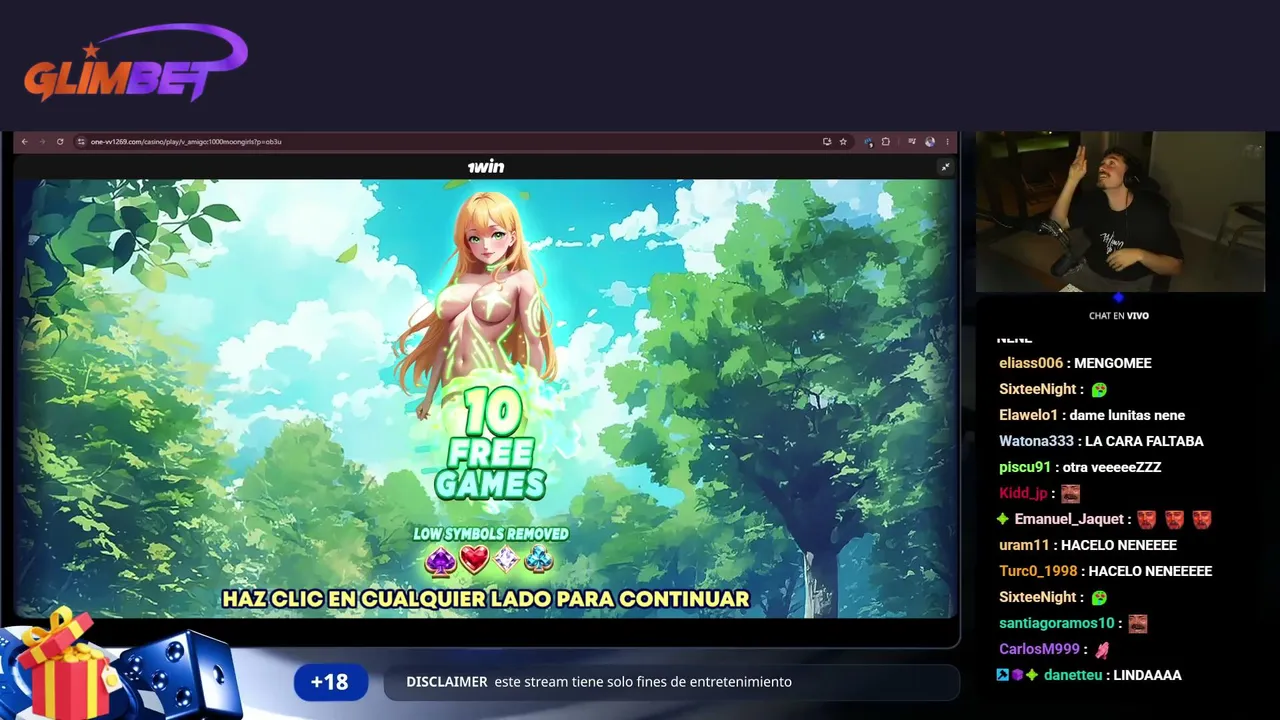Viewport: 1280px width, 720px height.
Task: Click the green badge beside Emanuel_Jaquet
Action: click(1003, 519)
